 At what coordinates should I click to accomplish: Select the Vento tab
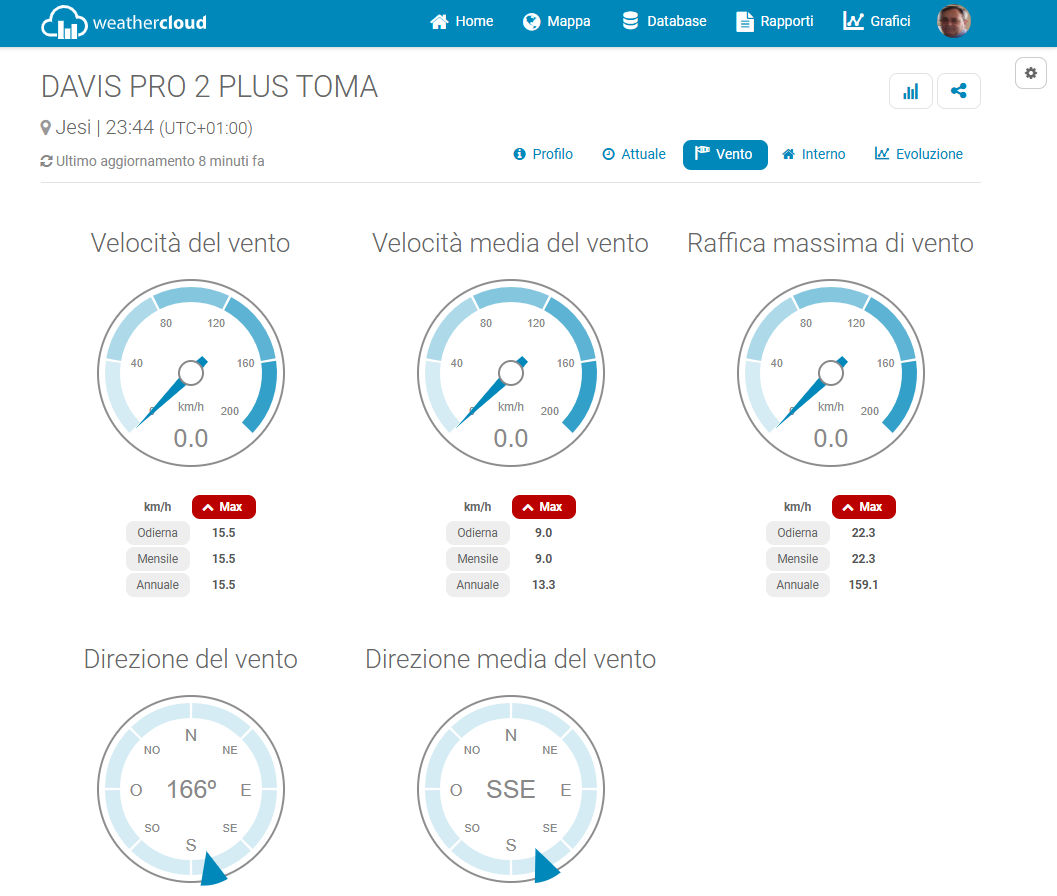(724, 154)
